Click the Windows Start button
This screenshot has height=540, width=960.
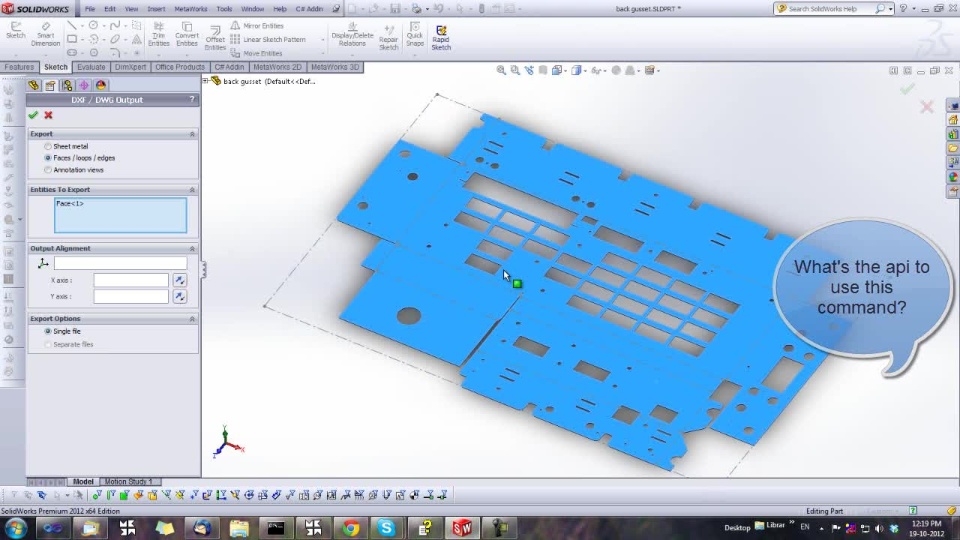click(x=17, y=527)
